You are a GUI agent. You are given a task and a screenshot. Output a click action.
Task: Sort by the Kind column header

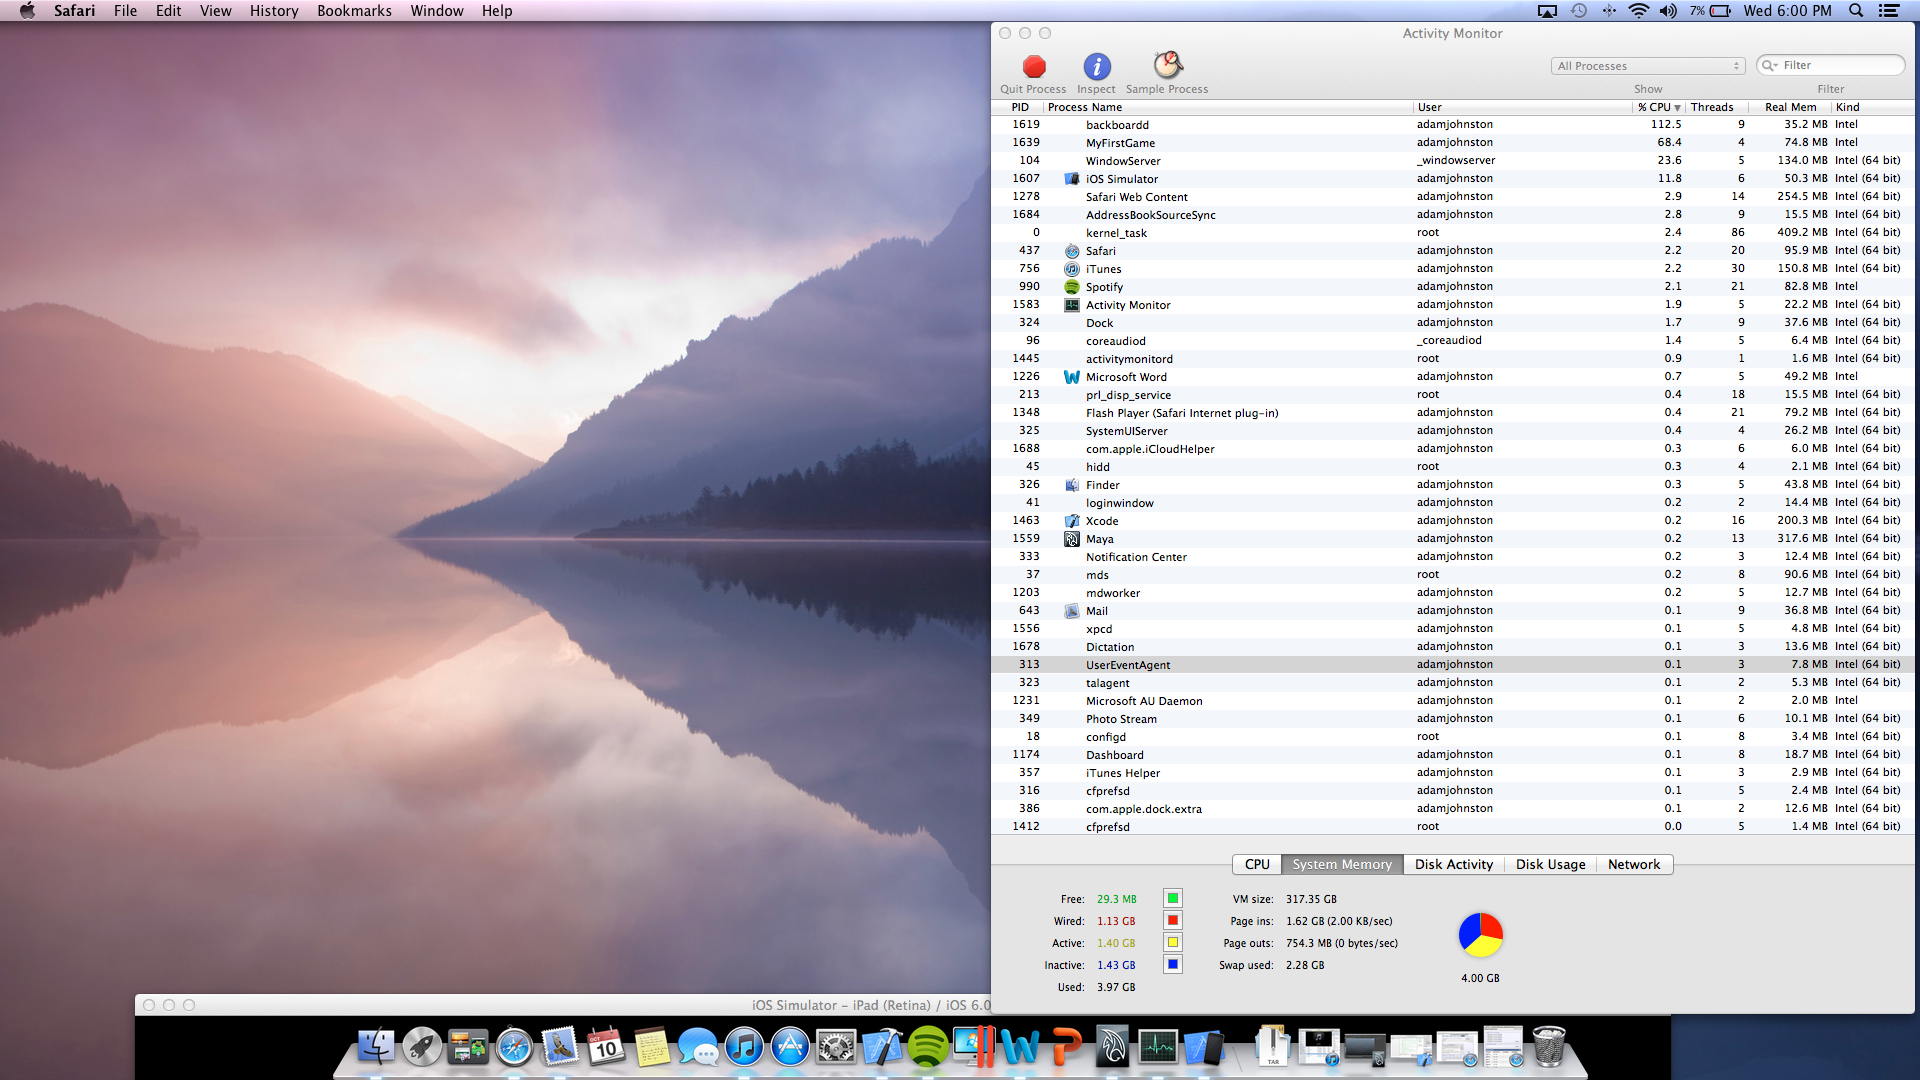click(x=1871, y=107)
